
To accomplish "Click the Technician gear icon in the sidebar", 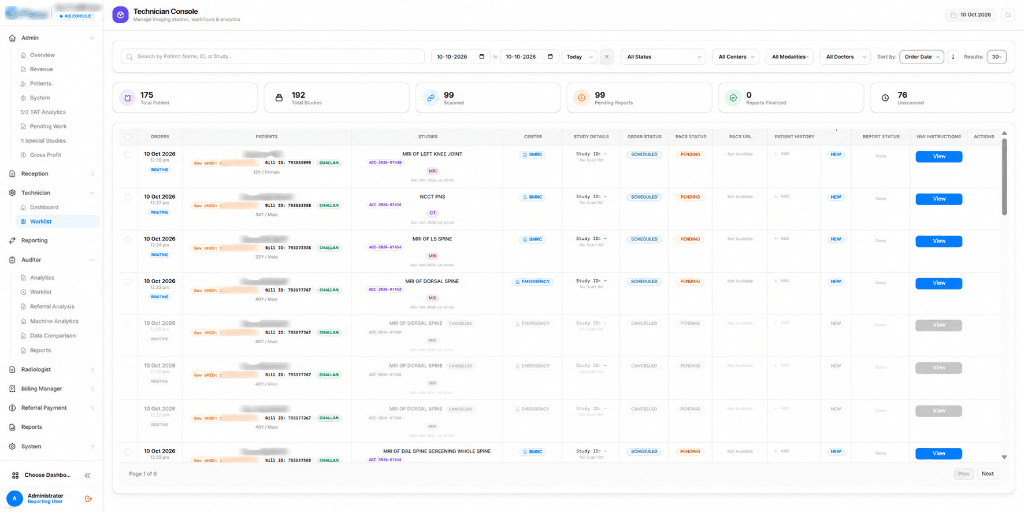I will coord(12,193).
